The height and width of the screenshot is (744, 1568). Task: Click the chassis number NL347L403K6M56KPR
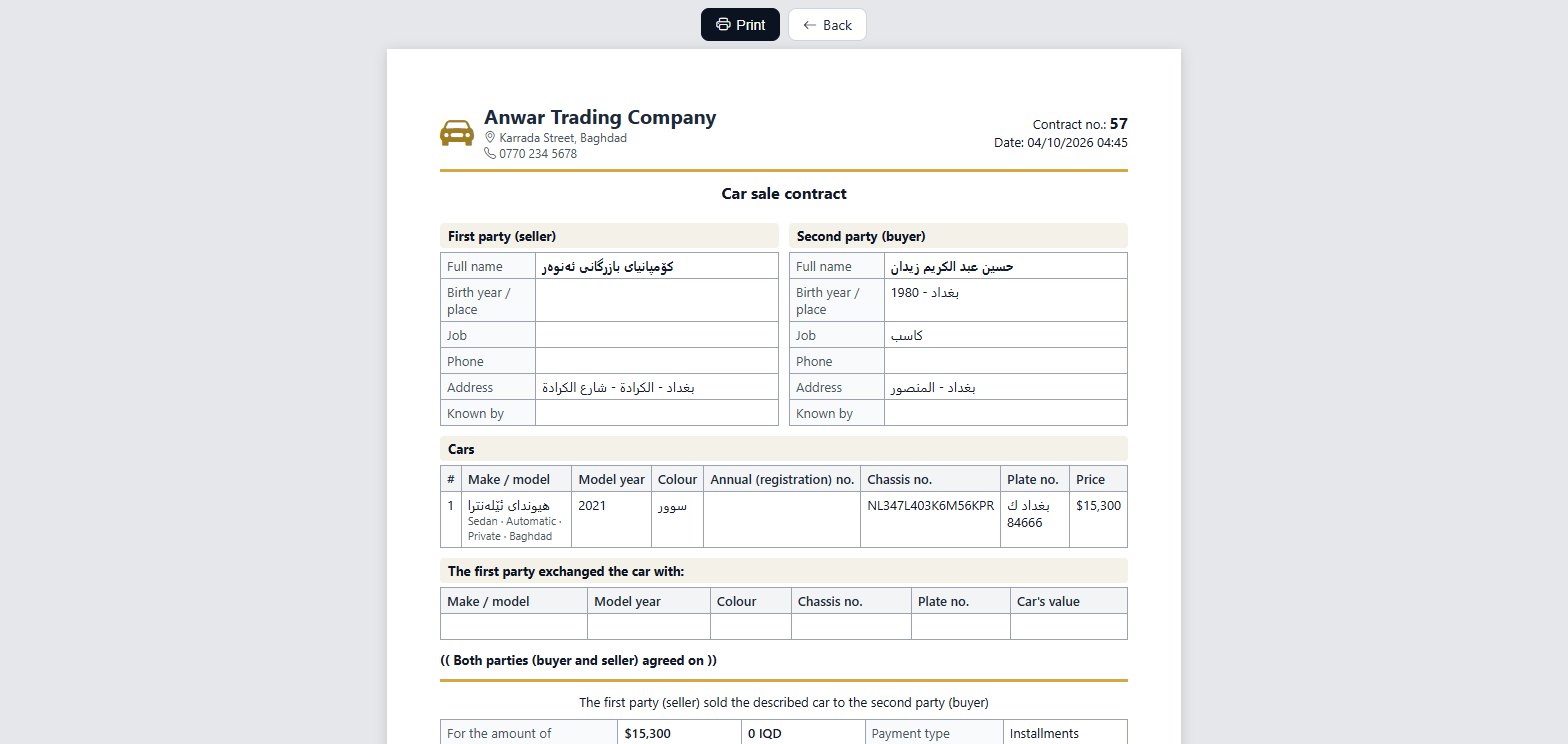coord(931,506)
